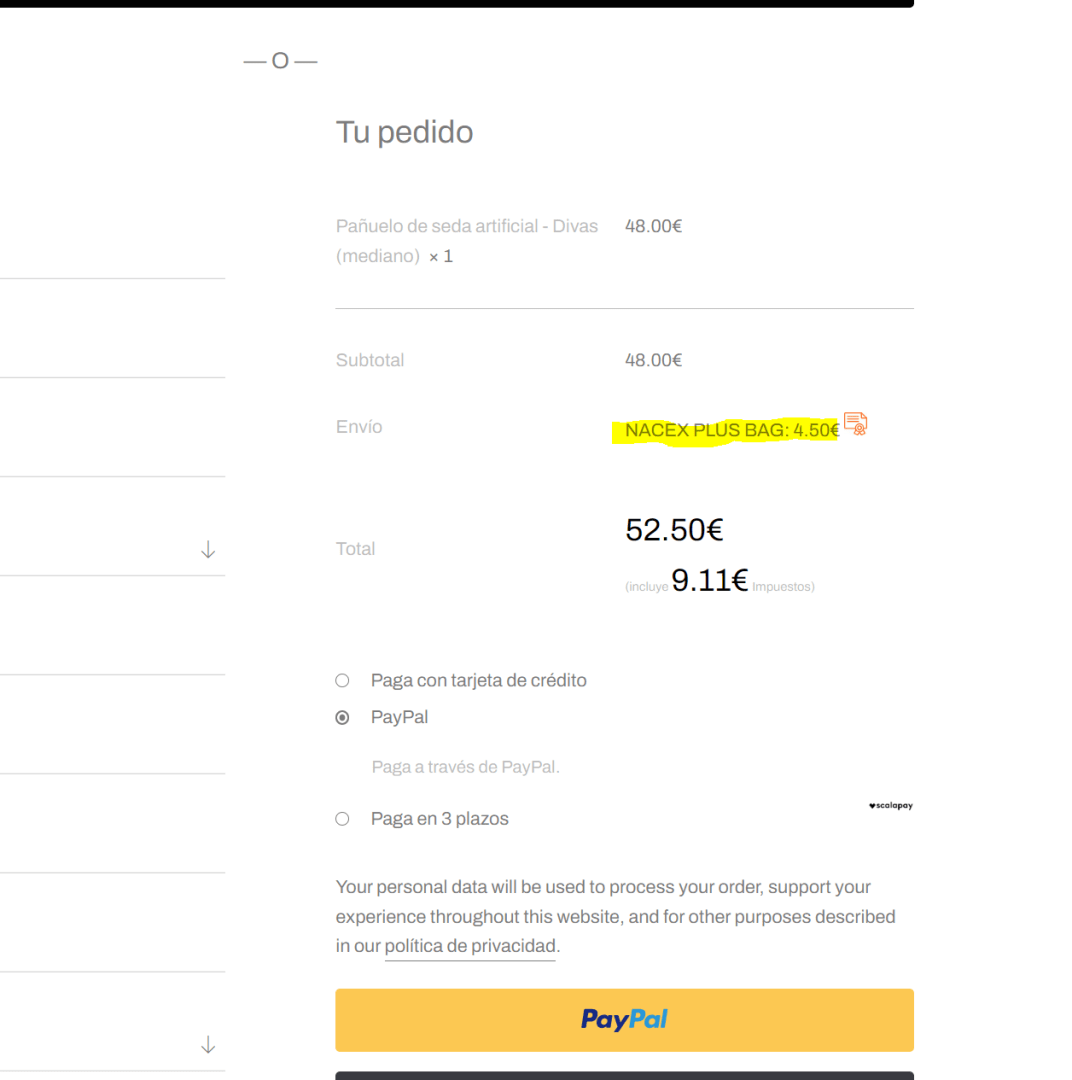Image resolution: width=1072 pixels, height=1080 pixels.
Task: Click the 9.11€ tax amount
Action: tap(710, 580)
